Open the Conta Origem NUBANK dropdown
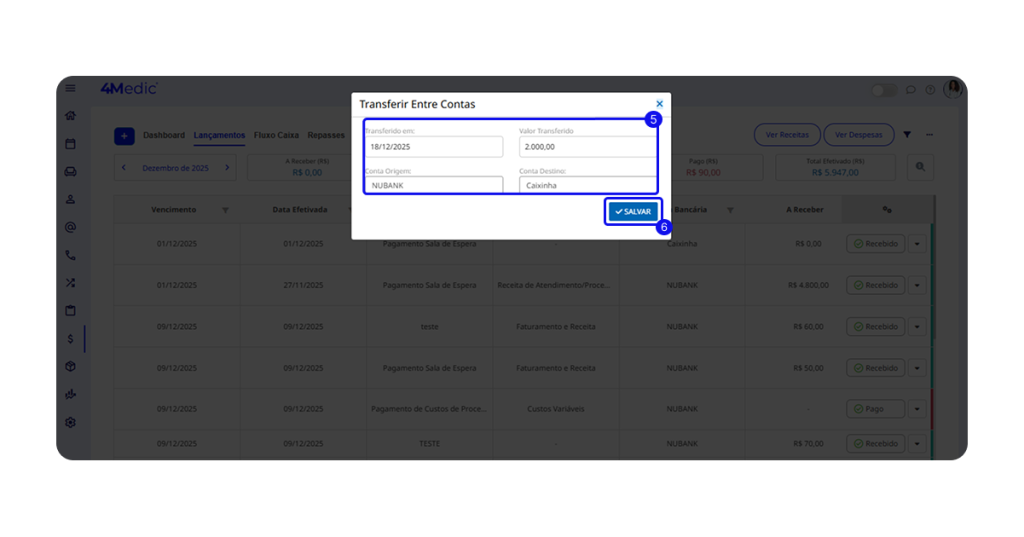The width and height of the screenshot is (1024, 537). (433, 185)
